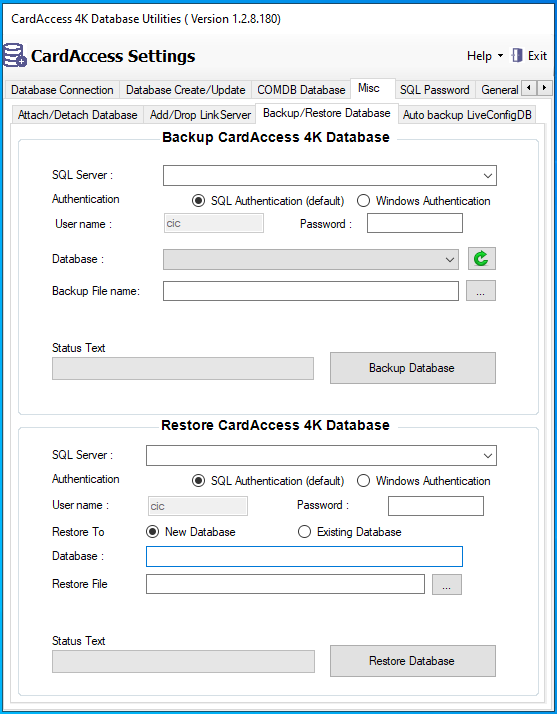
Task: Click the Backup File name label
Action: [96, 291]
